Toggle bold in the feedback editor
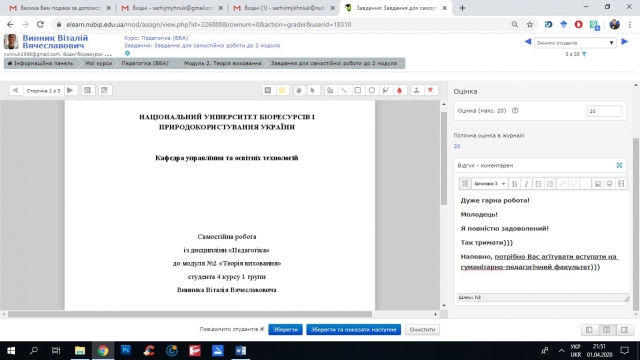Viewport: 640px width, 360px height. click(x=514, y=184)
